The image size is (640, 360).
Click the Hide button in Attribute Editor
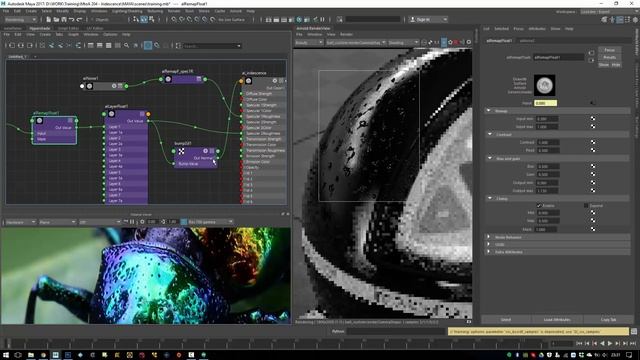[x=616, y=65]
